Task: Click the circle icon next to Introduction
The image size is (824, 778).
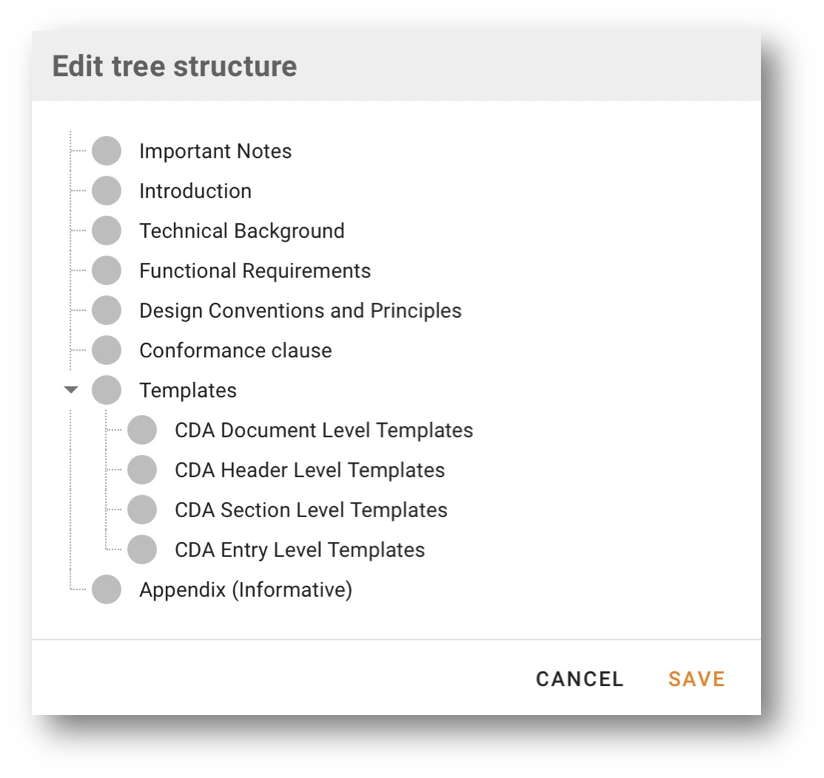Action: (x=107, y=191)
